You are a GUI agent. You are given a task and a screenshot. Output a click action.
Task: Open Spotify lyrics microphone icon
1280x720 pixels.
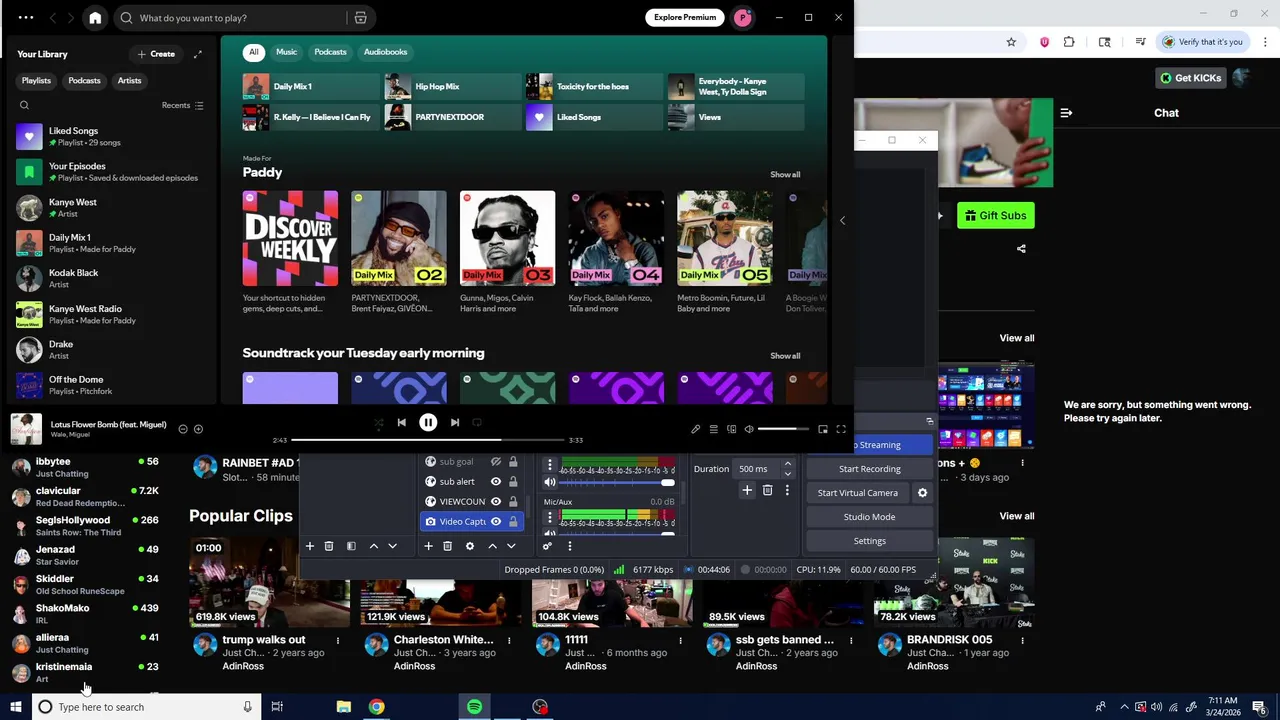click(695, 429)
